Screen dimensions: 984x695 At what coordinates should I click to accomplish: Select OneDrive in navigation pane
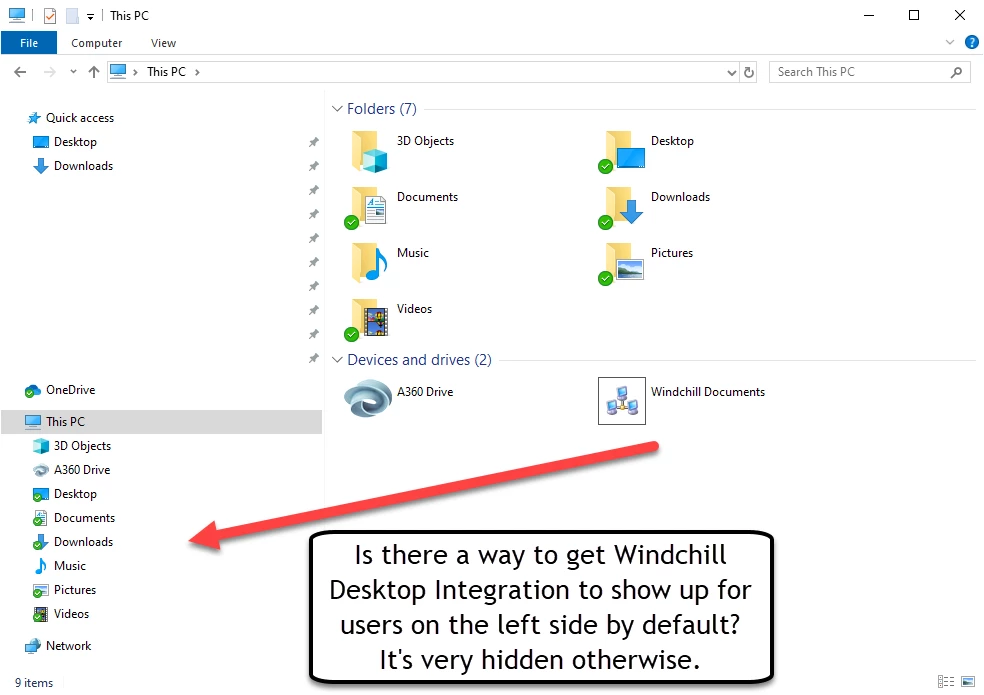[x=60, y=390]
